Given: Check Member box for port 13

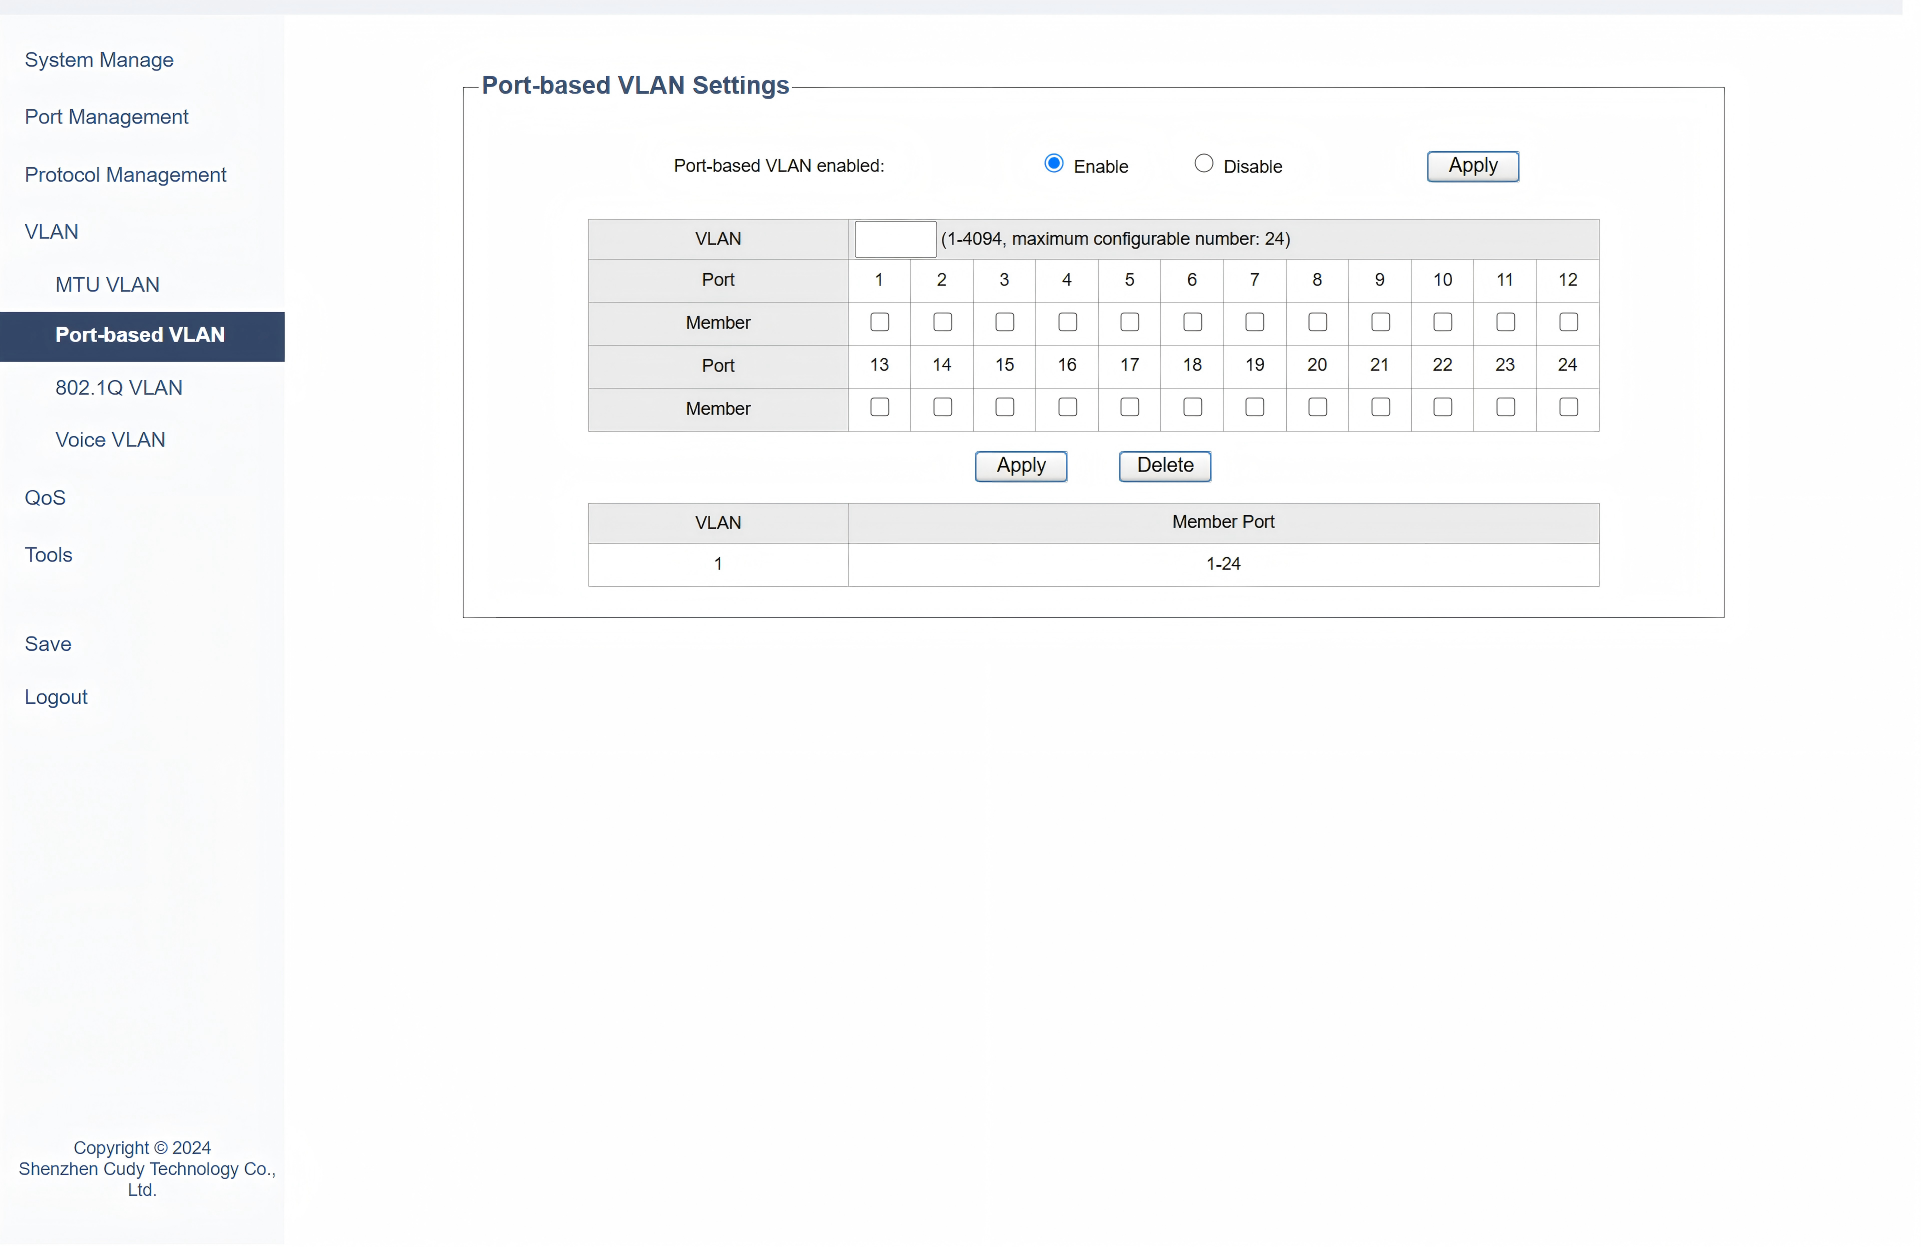Looking at the screenshot, I should [879, 407].
